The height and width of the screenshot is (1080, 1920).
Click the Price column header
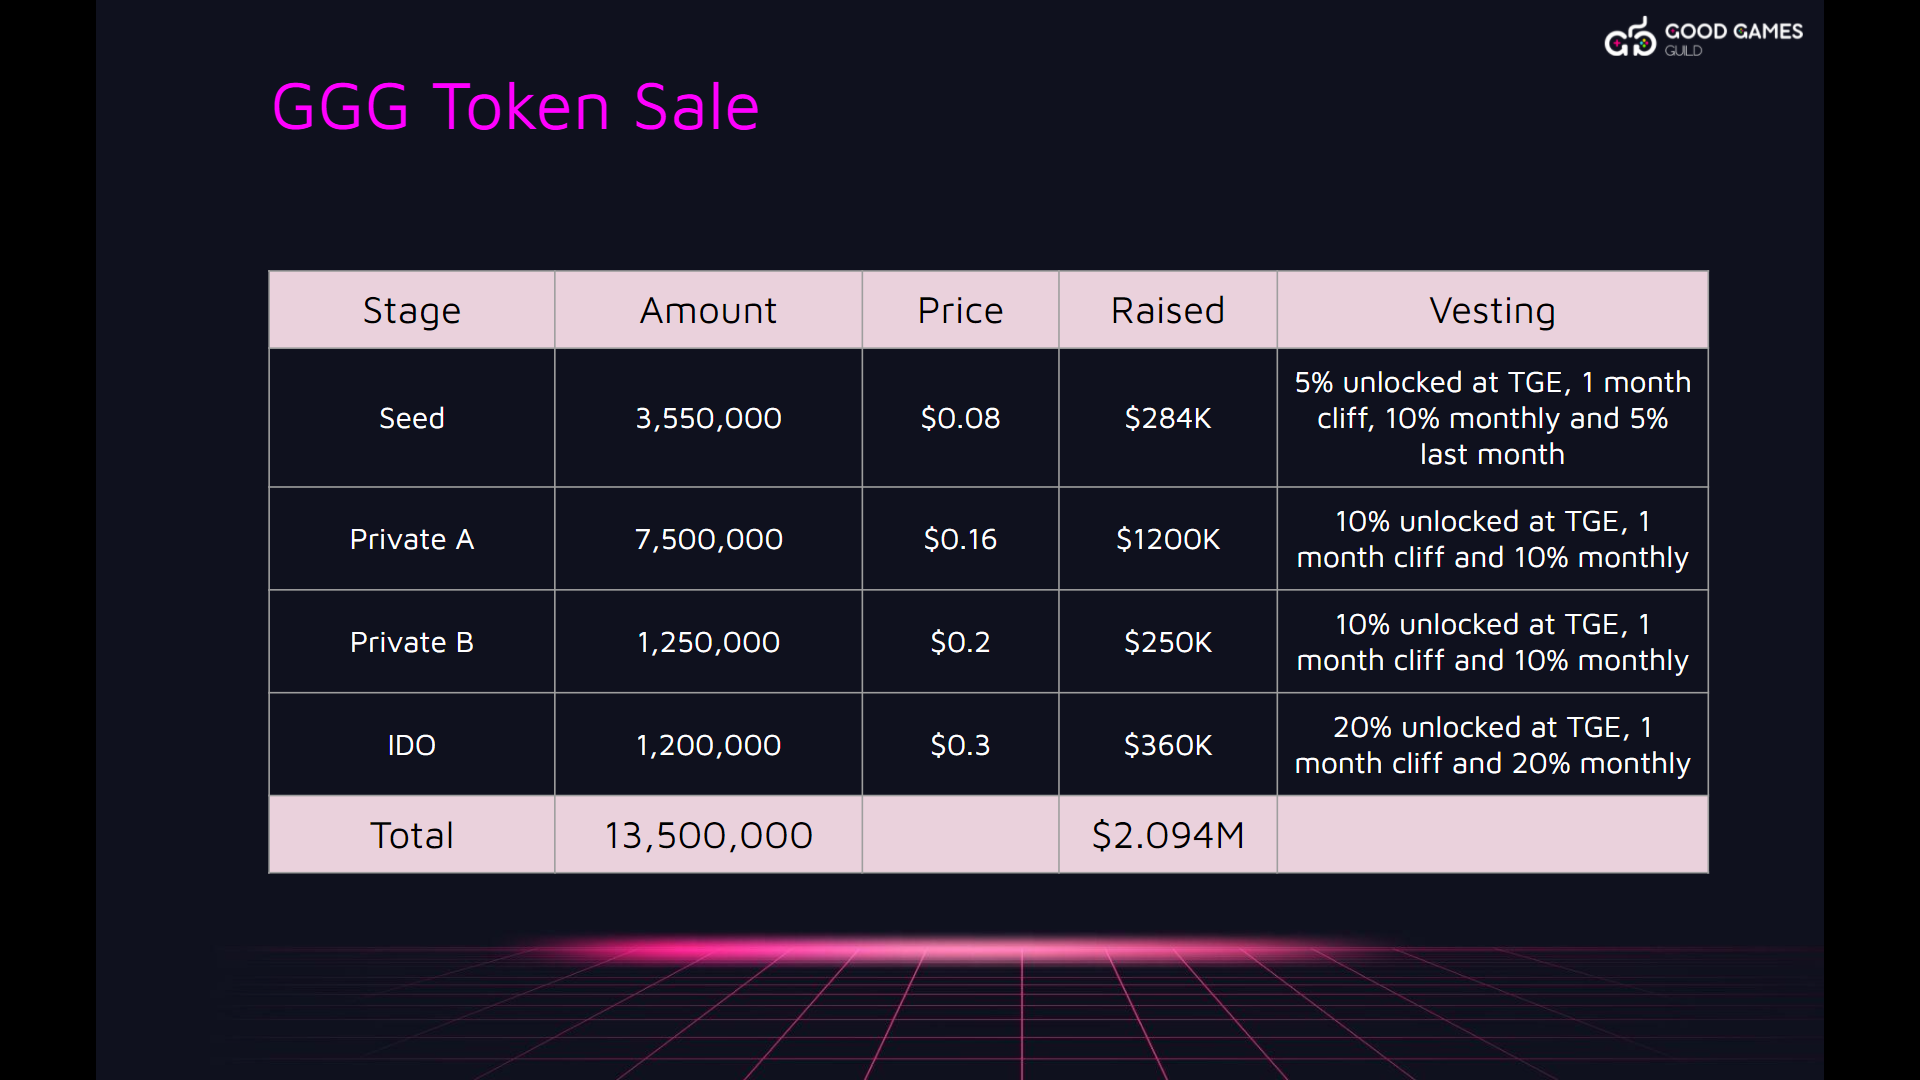pyautogui.click(x=960, y=310)
